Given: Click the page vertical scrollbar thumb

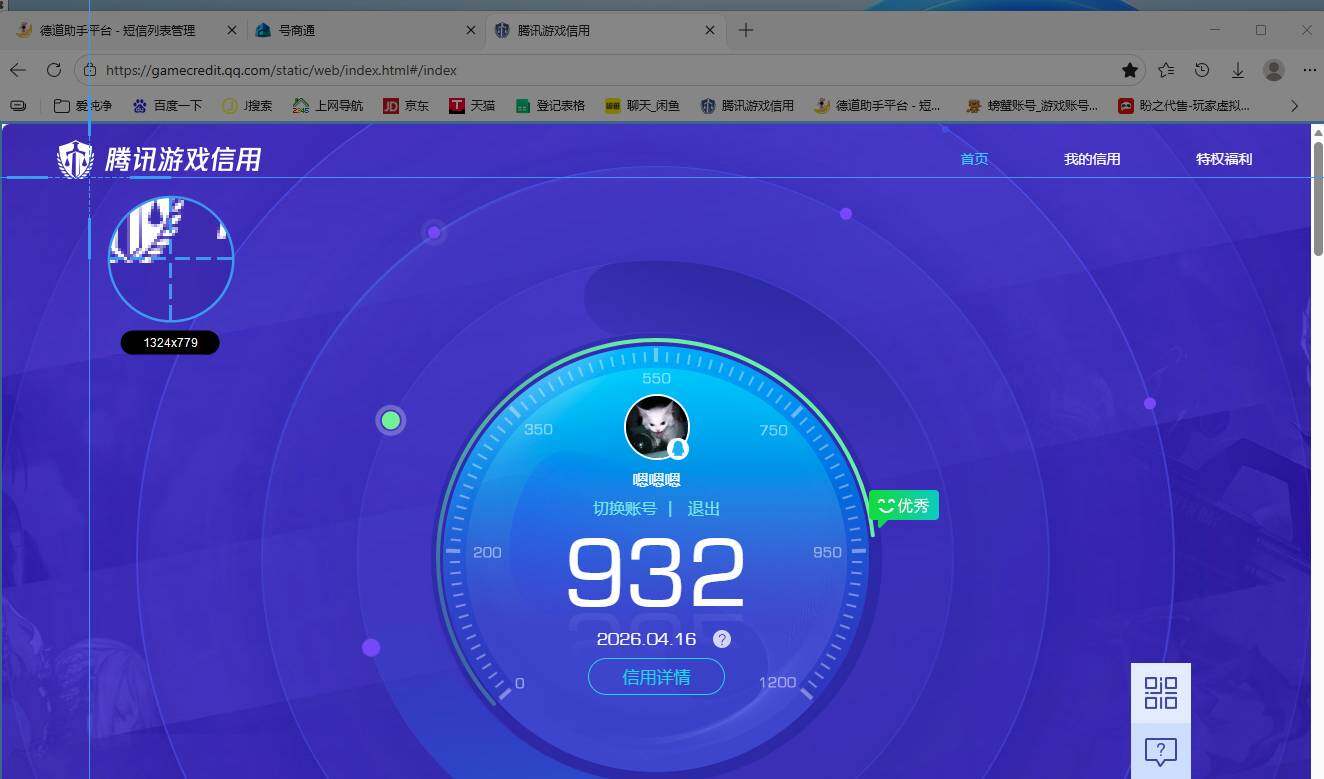Looking at the screenshot, I should (1317, 200).
